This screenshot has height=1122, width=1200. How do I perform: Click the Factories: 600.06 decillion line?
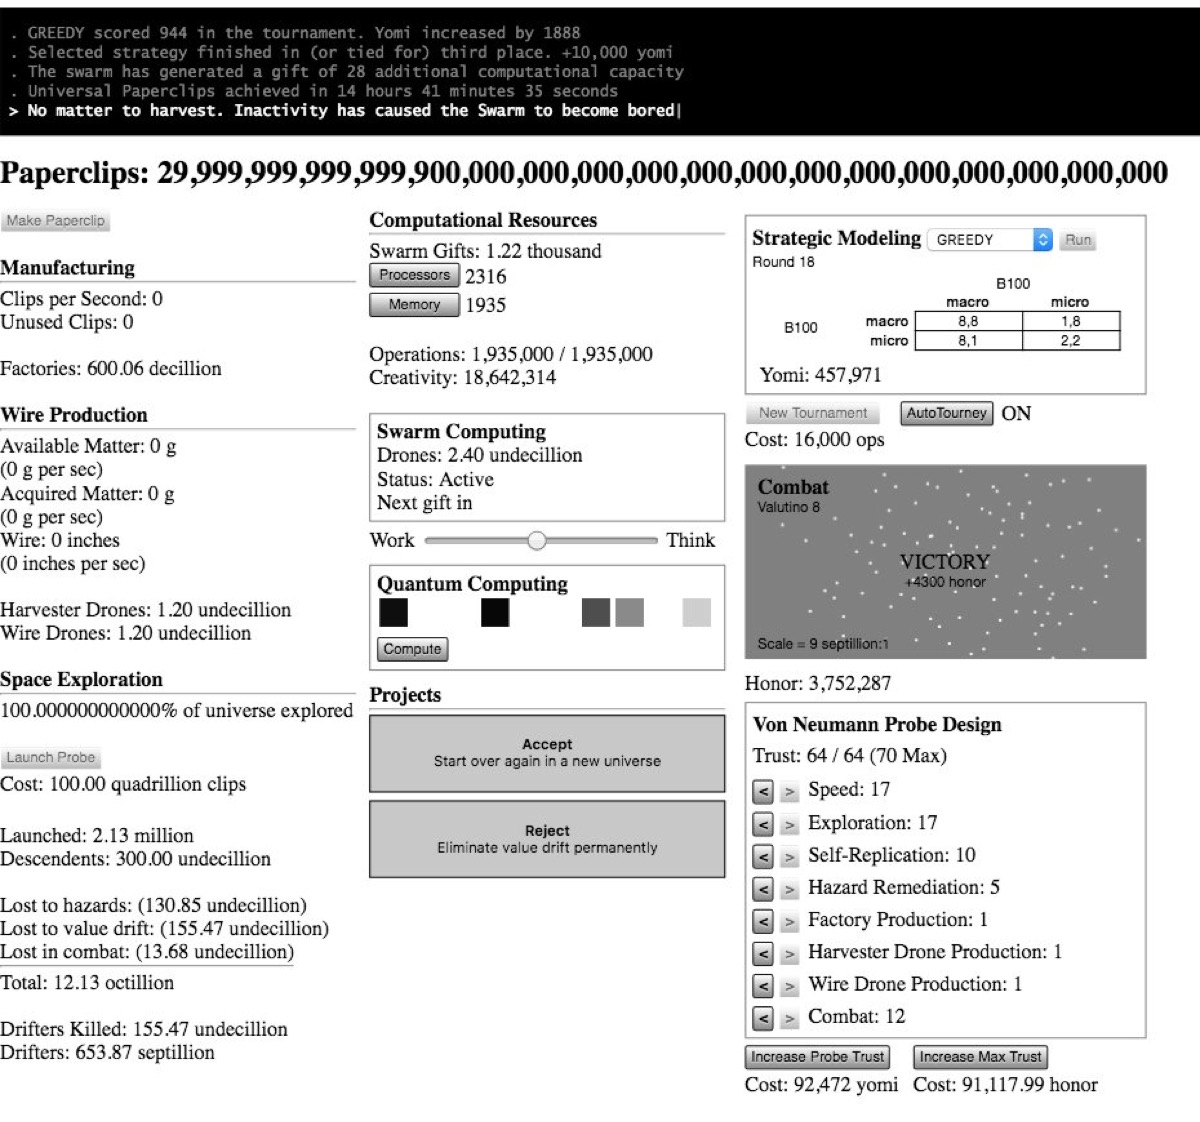coord(111,369)
